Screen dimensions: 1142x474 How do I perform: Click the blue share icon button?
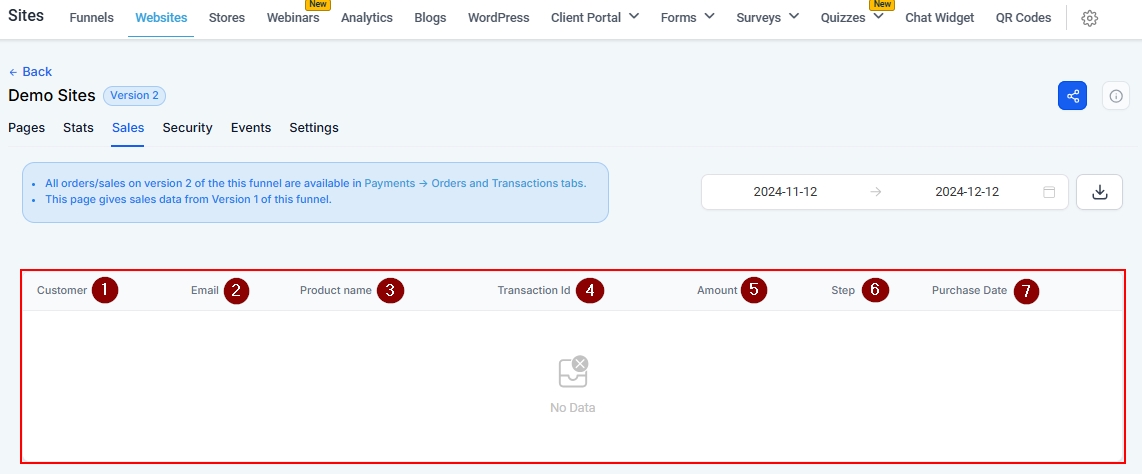[x=1072, y=96]
